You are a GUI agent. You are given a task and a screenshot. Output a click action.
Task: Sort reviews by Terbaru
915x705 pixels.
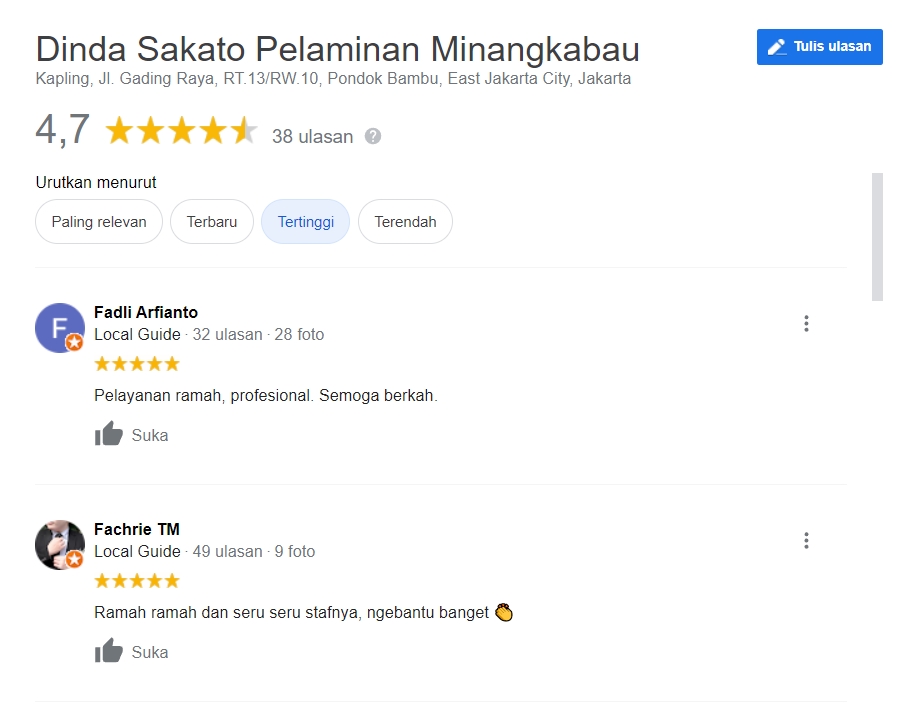[x=212, y=222]
